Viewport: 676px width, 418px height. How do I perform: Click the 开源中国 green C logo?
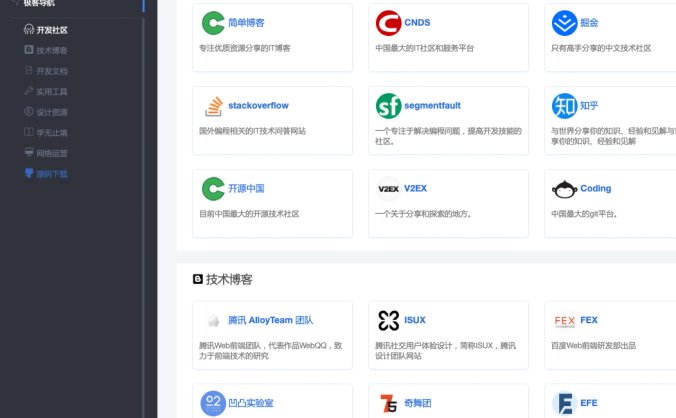click(213, 189)
